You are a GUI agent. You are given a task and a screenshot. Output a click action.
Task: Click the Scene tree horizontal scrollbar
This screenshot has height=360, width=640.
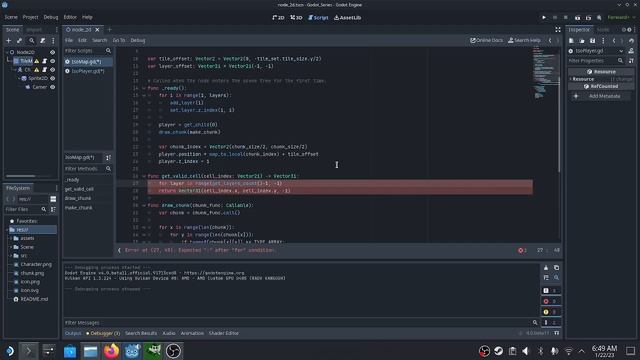click(20, 176)
